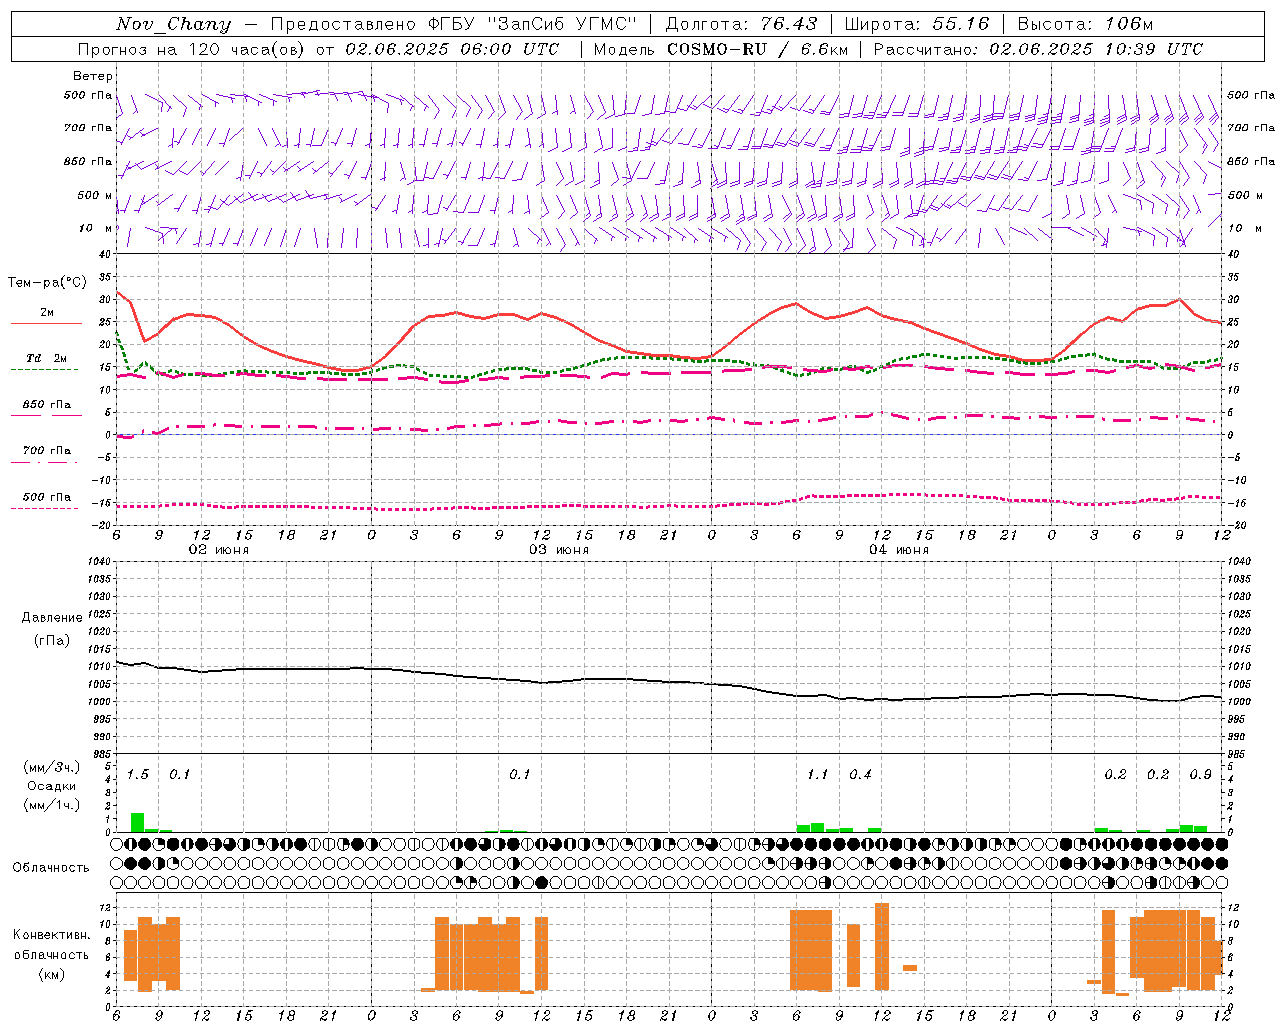
Task: Click the 'Осадки' precipitation label
Action: (x=52, y=786)
